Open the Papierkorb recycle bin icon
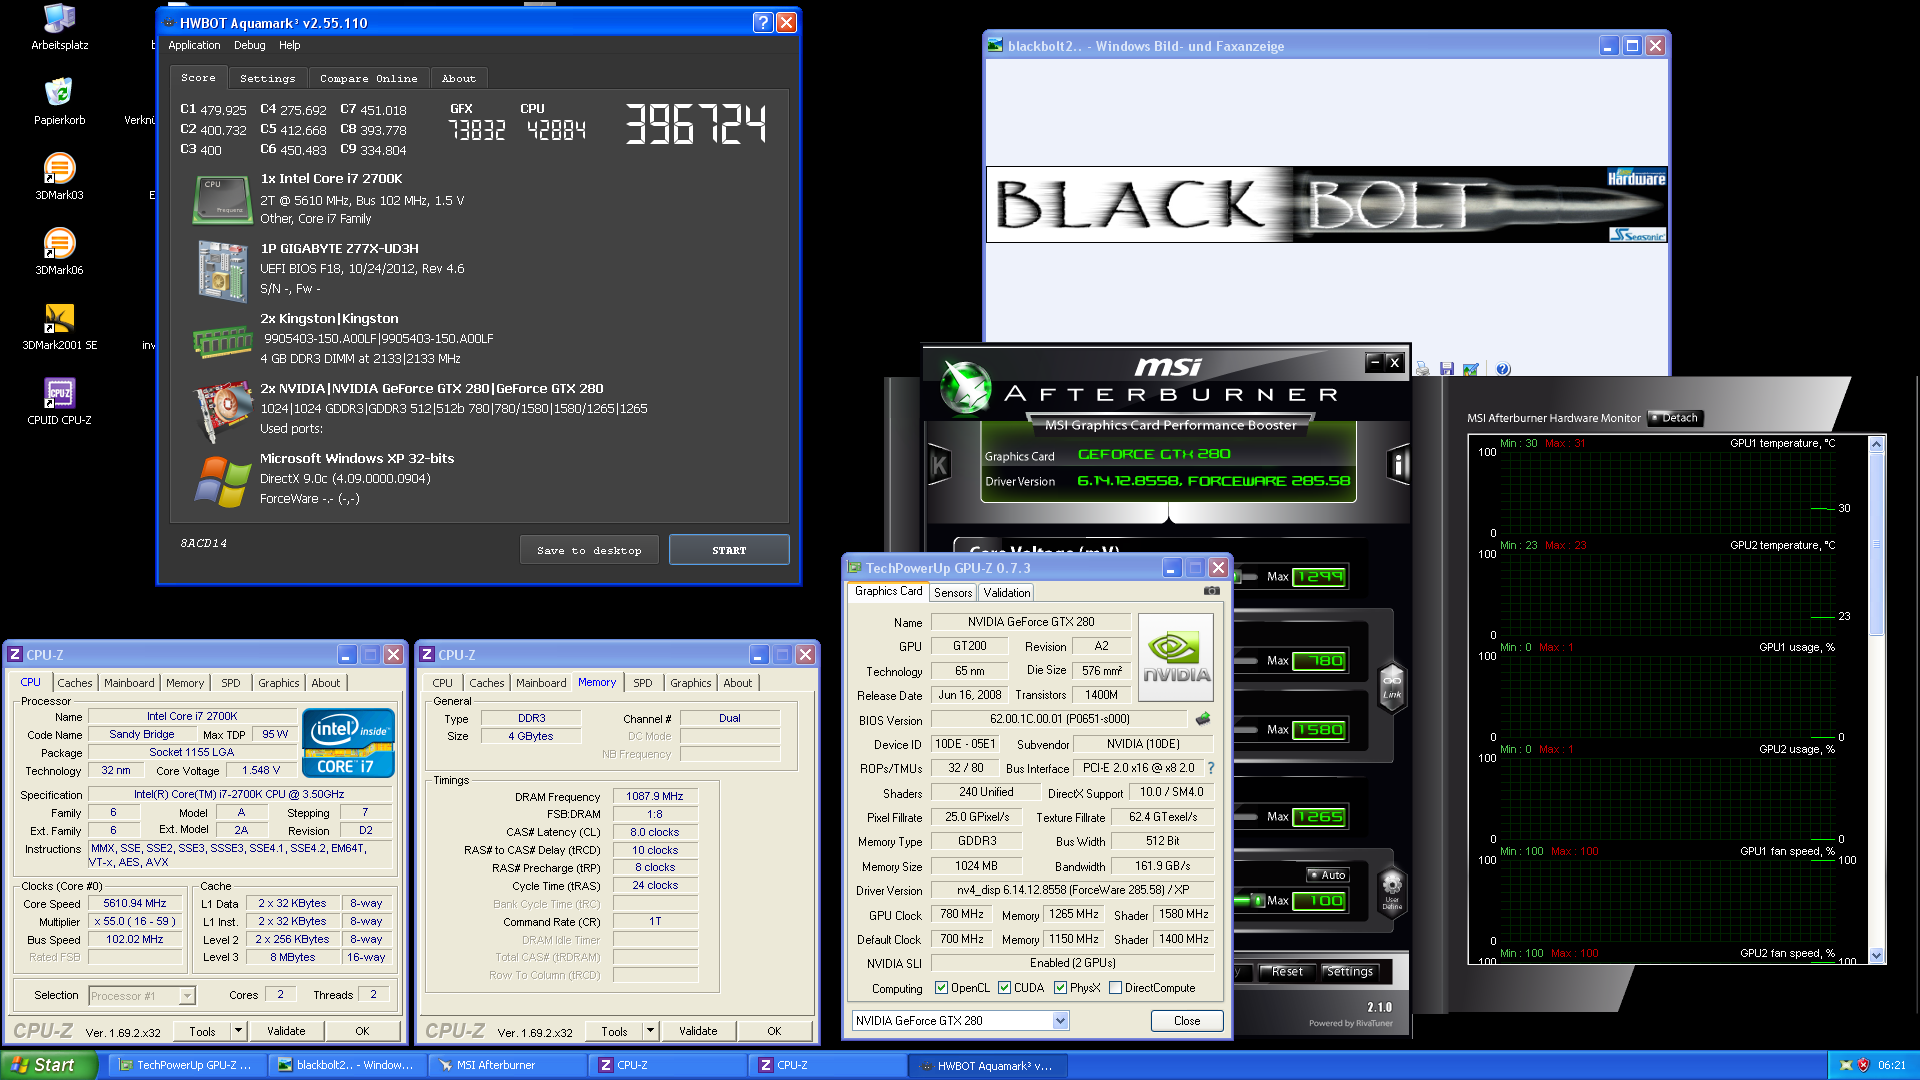This screenshot has height=1080, width=1920. coord(59,102)
